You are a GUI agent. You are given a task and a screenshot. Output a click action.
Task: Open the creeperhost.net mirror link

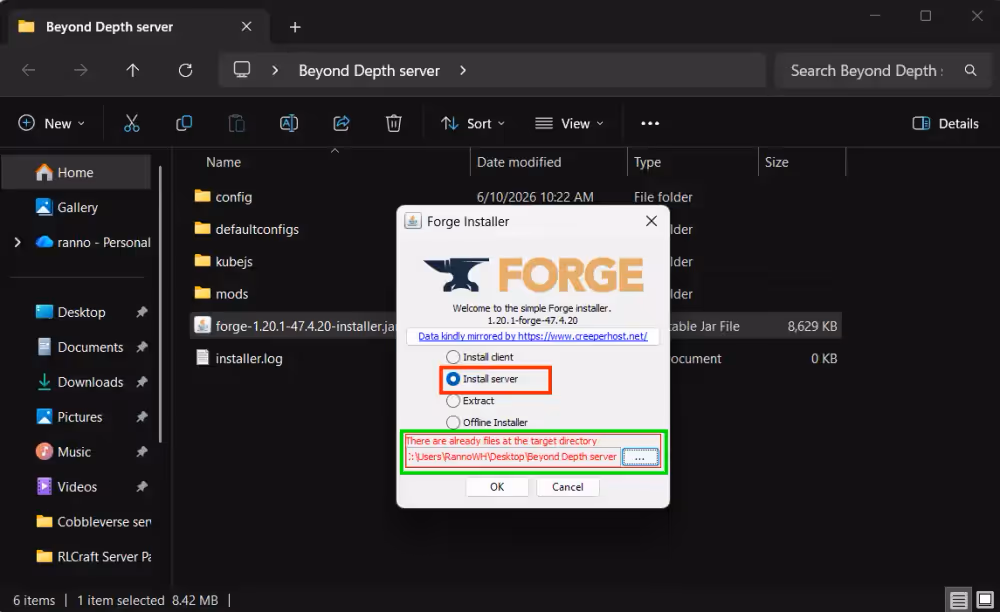coord(533,336)
